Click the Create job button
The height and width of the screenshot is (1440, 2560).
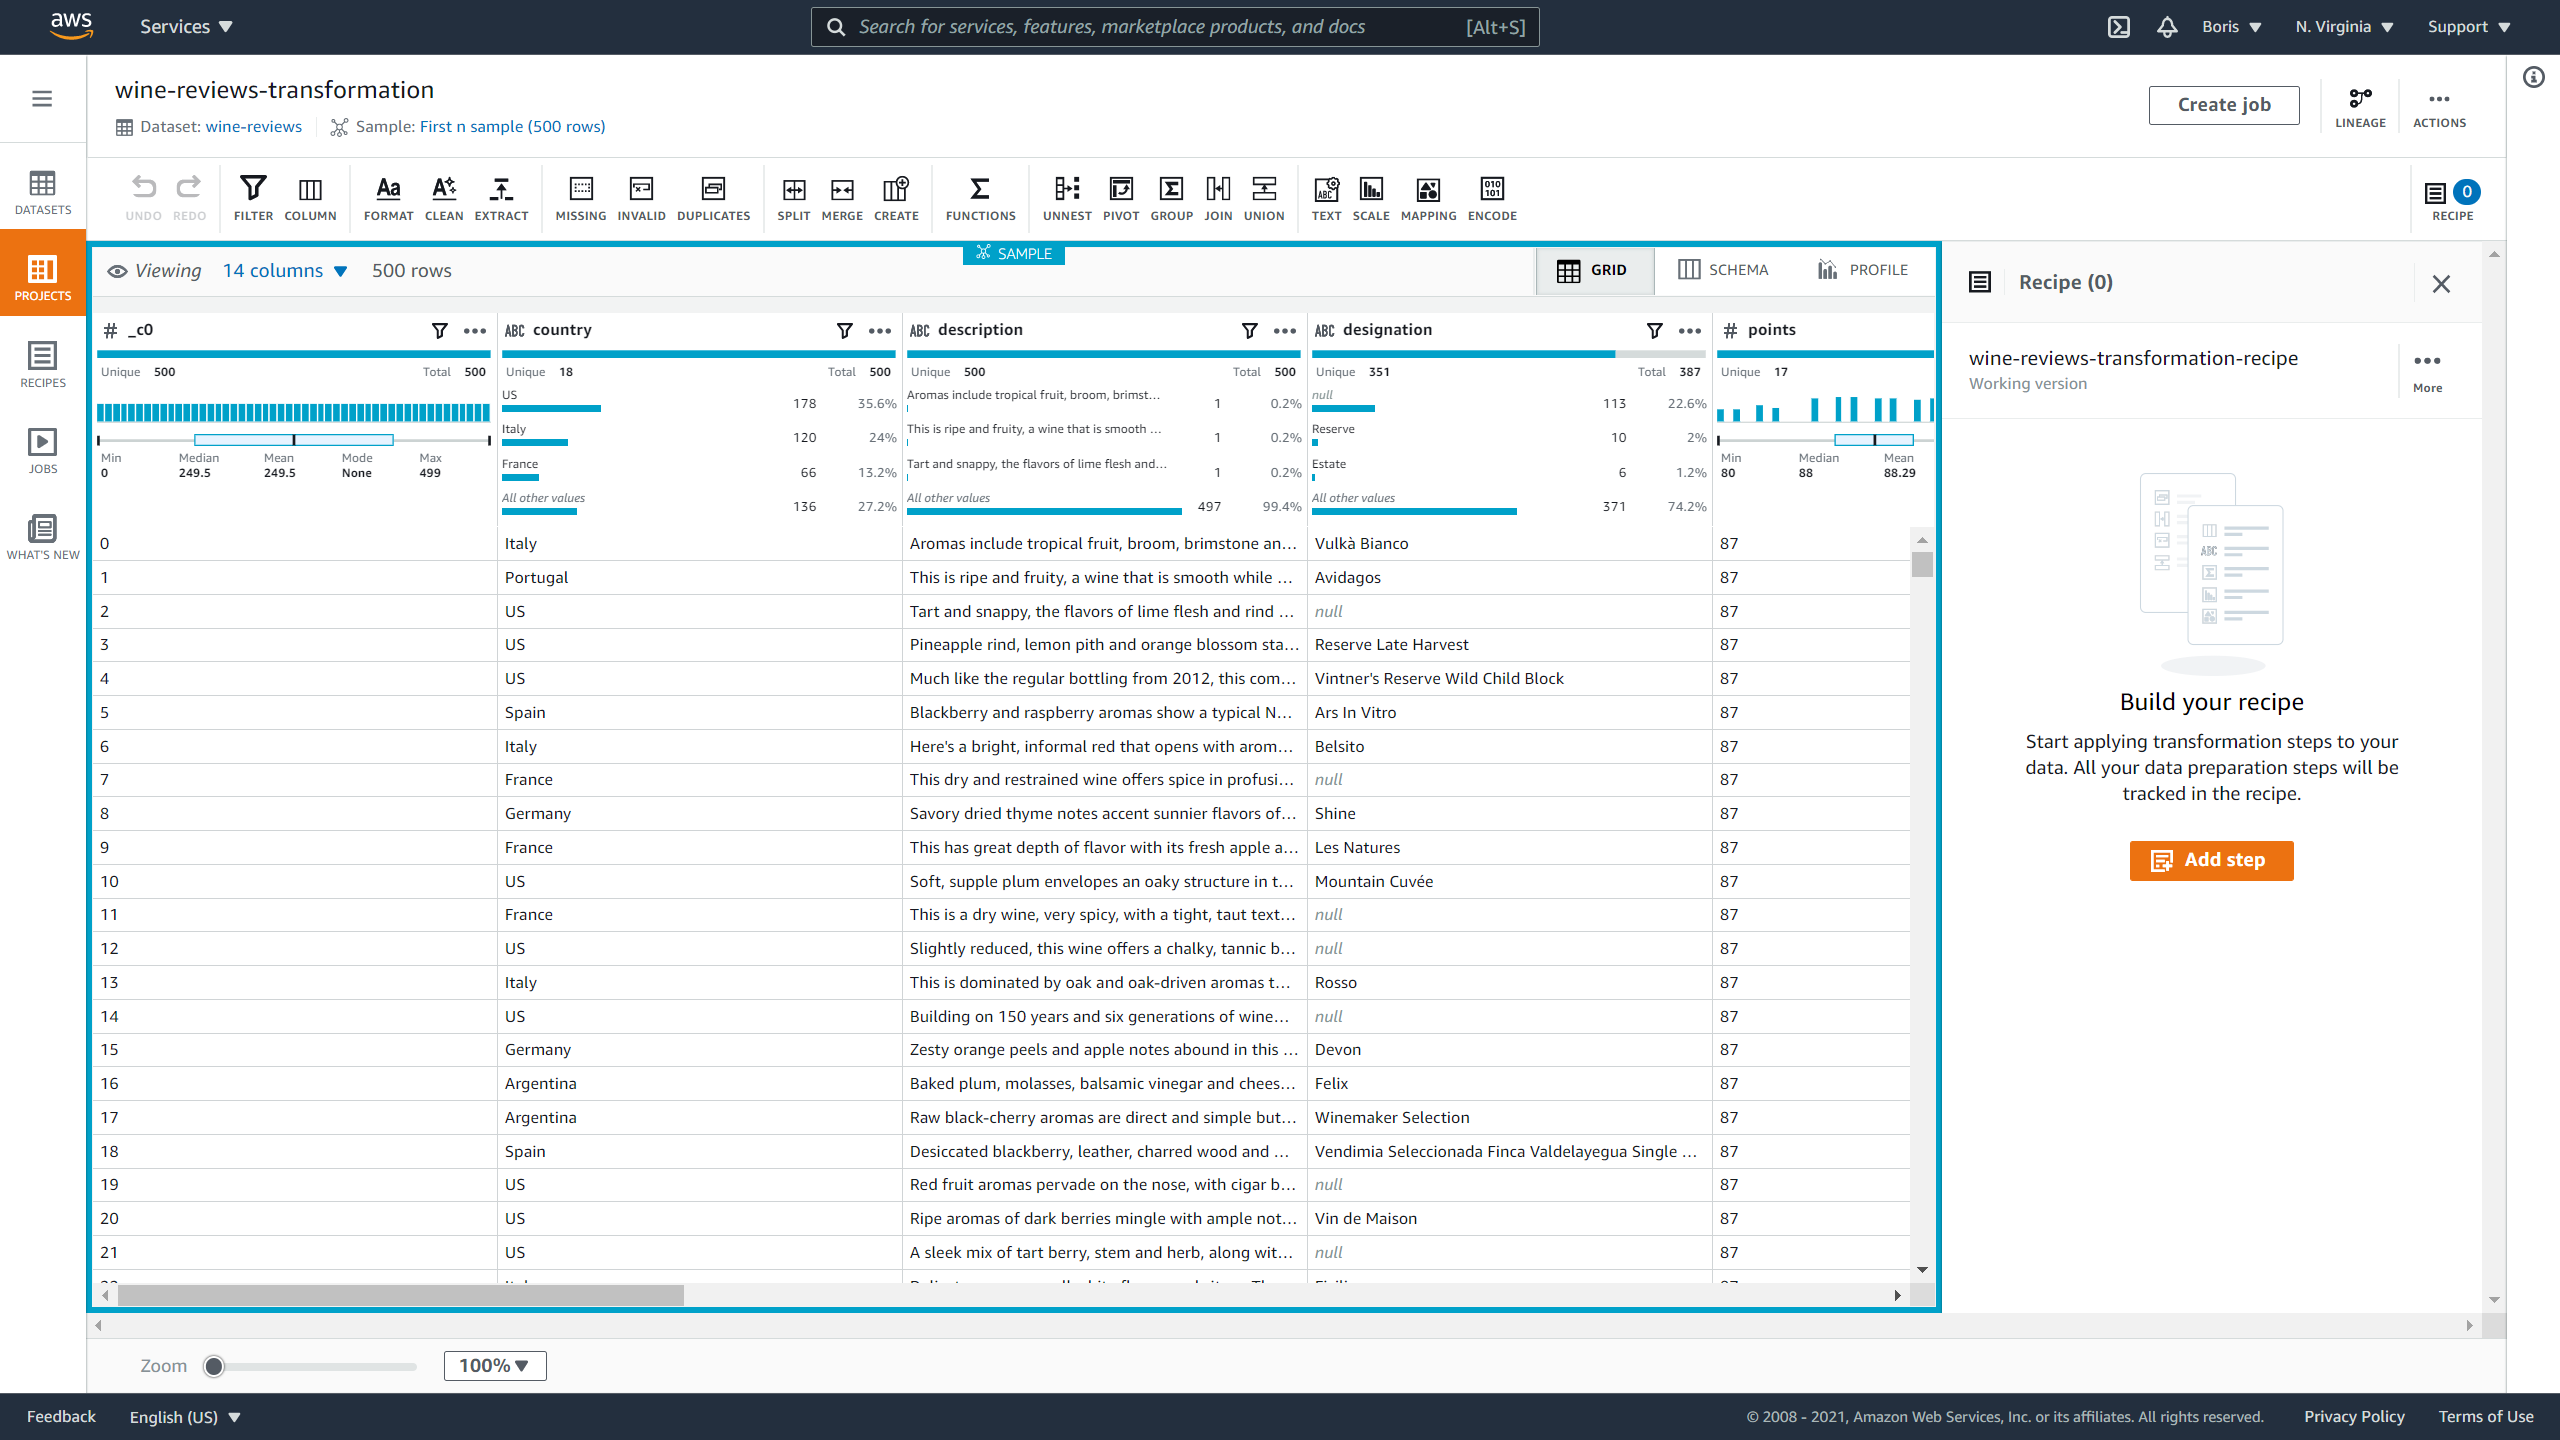point(2224,105)
